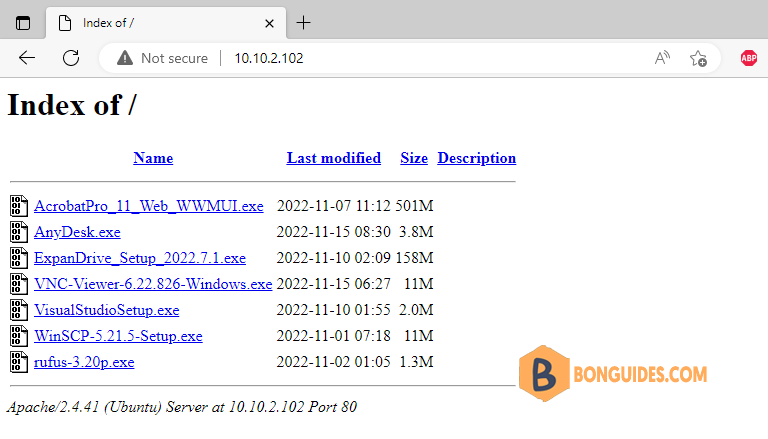The height and width of the screenshot is (439, 768).
Task: Download ExpanDrive_Setup_2022.7.1.exe
Action: (140, 258)
